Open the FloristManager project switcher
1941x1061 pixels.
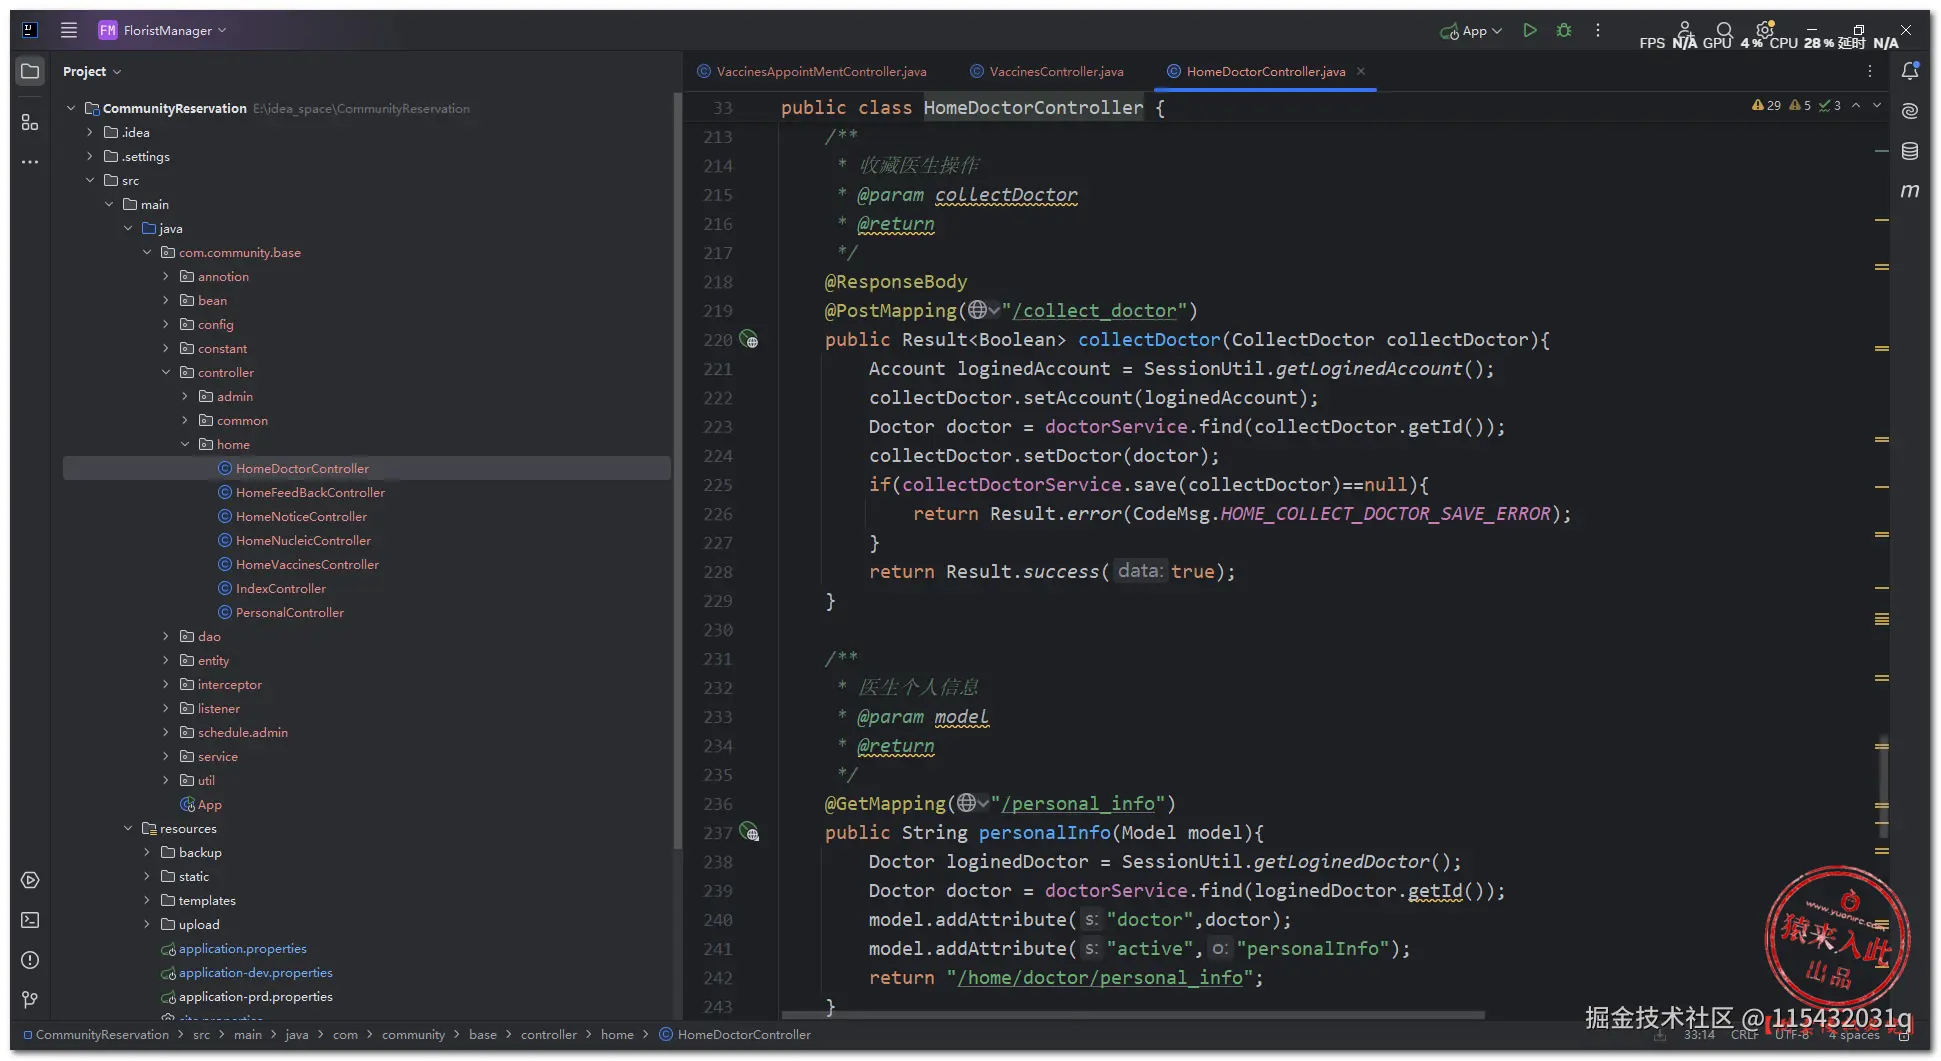[x=163, y=30]
